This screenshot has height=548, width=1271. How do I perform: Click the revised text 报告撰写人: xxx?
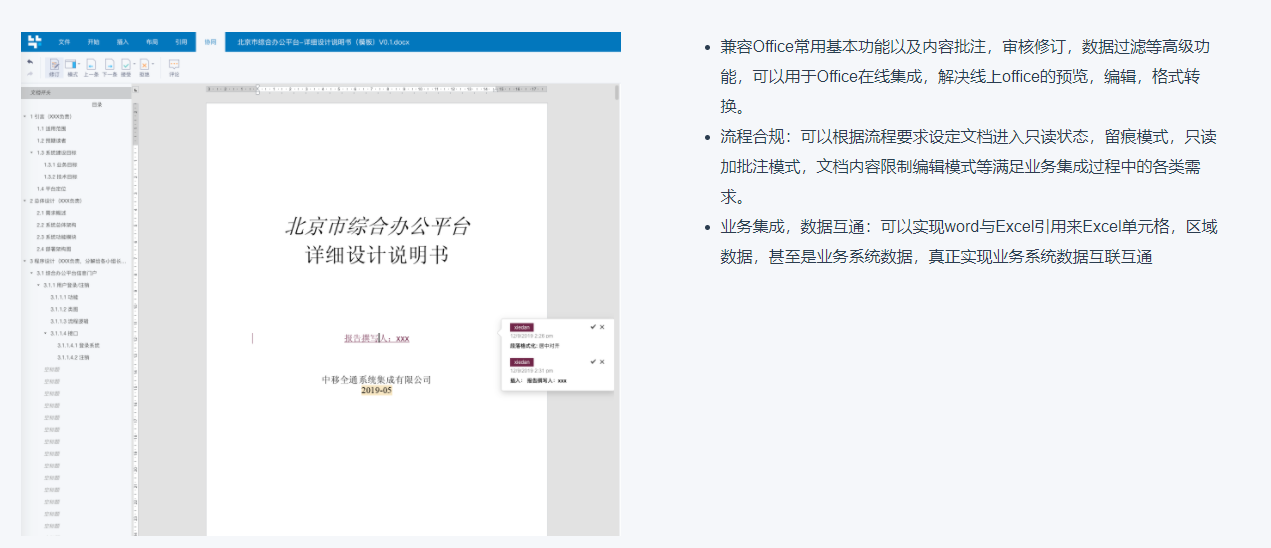[377, 338]
